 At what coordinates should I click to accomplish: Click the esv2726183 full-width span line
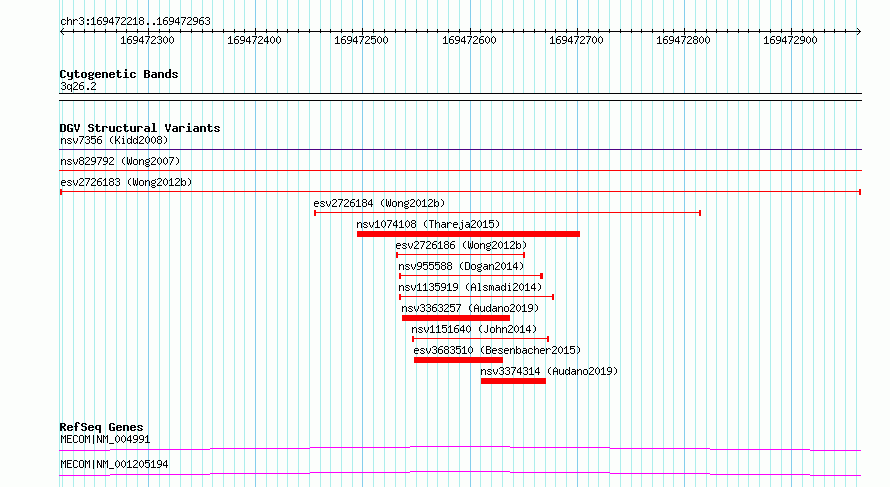point(460,192)
